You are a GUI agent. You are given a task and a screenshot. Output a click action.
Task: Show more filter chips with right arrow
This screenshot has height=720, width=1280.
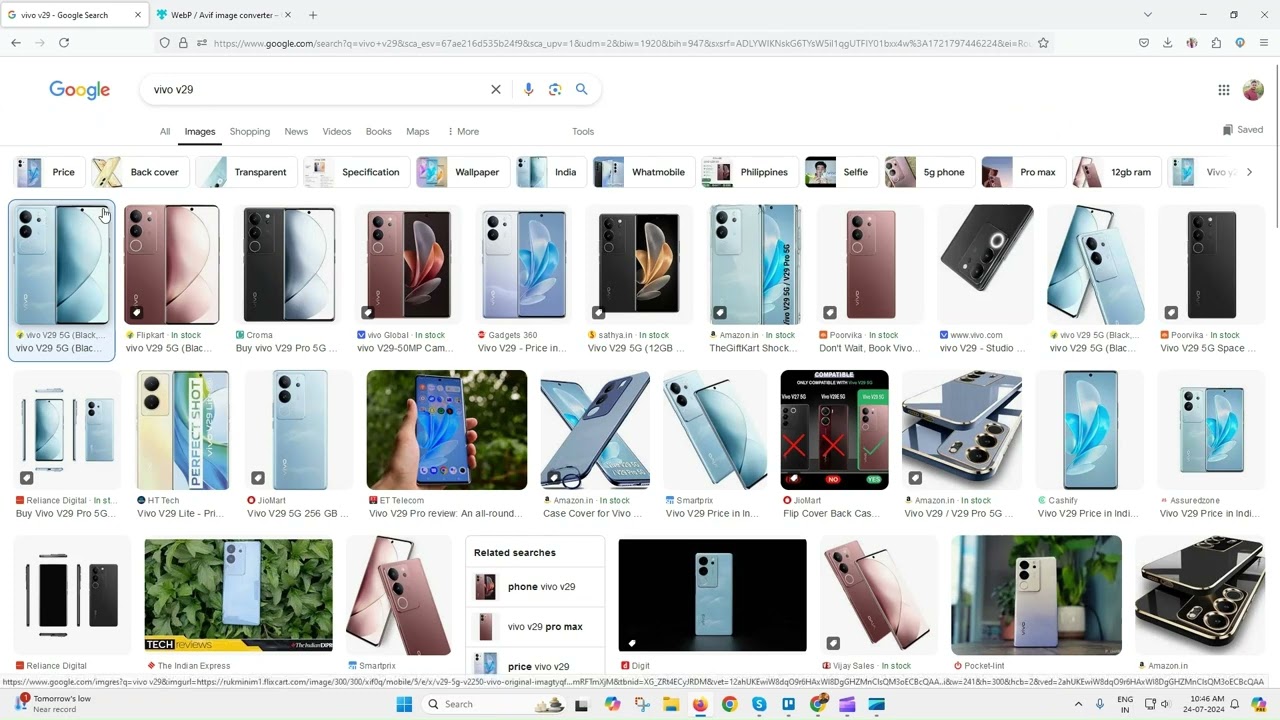[1249, 172]
